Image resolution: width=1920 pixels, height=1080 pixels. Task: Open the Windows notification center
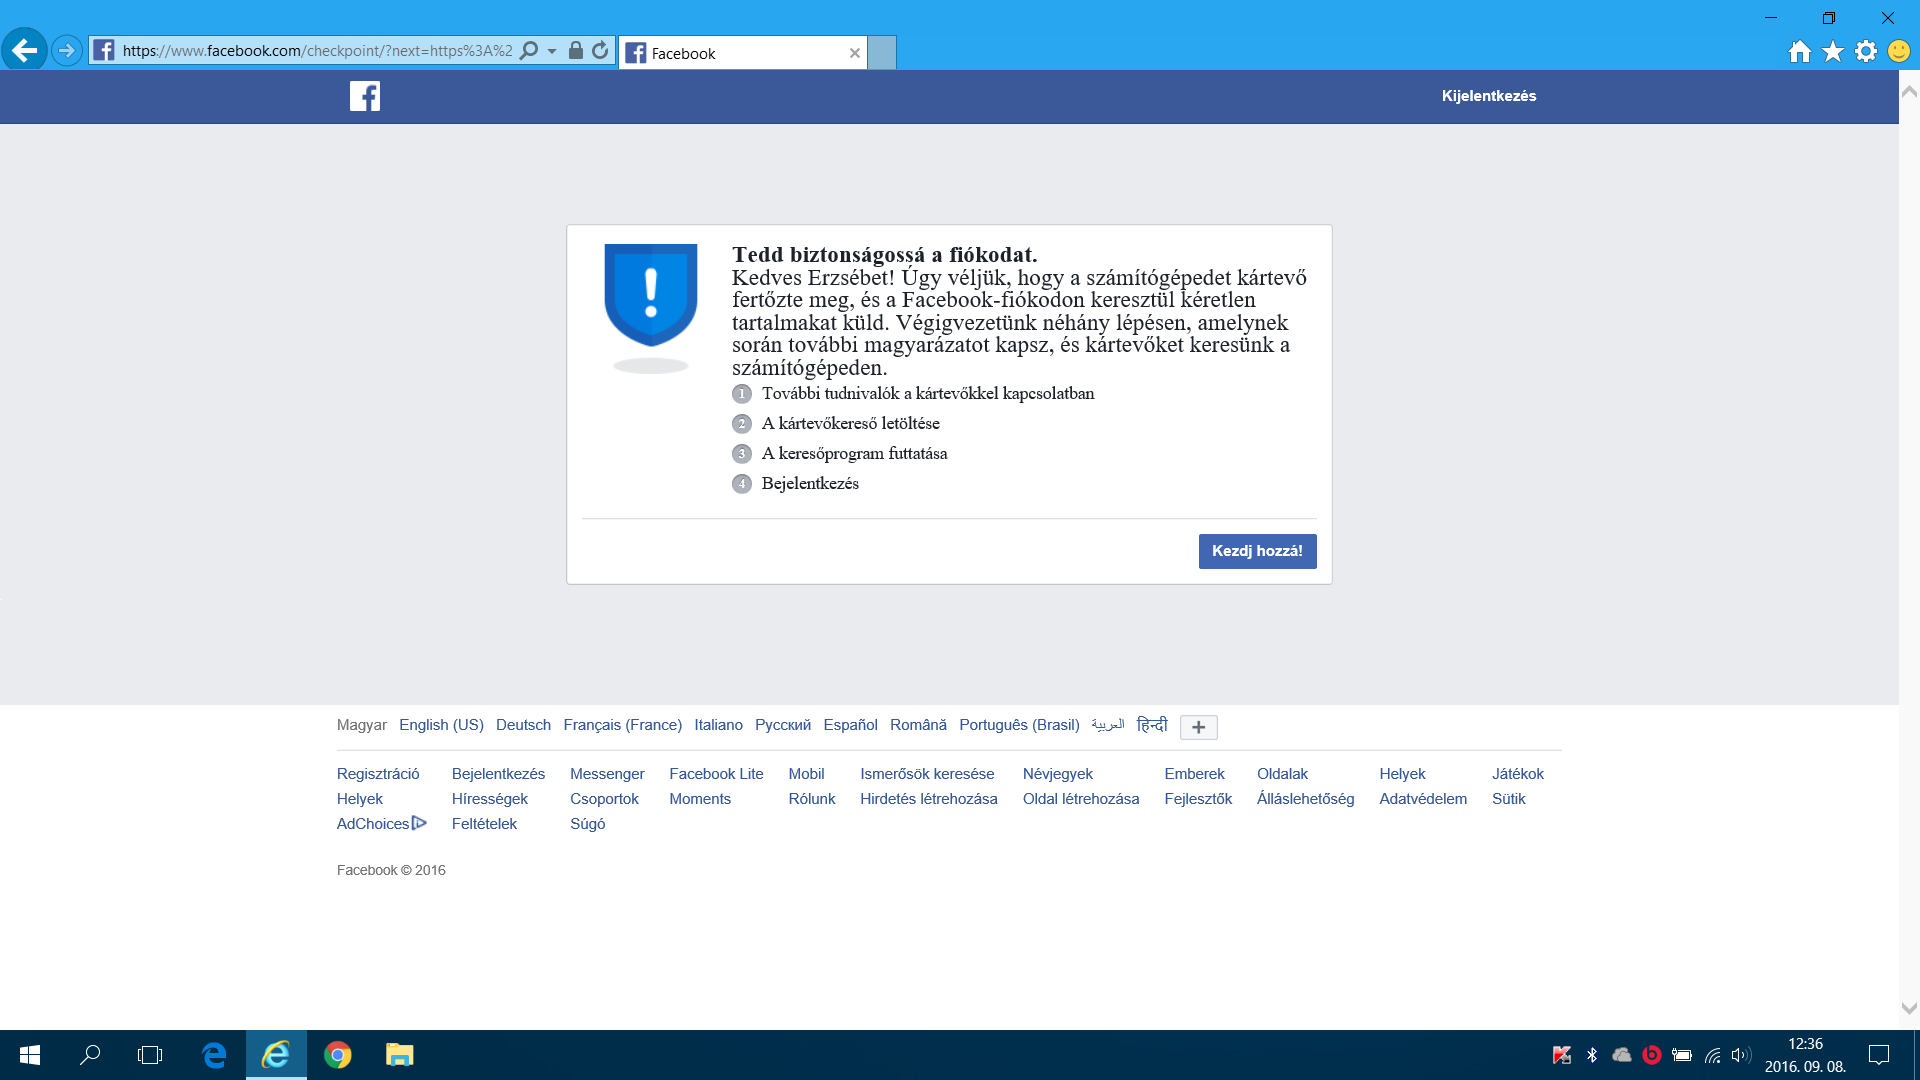click(1878, 1055)
